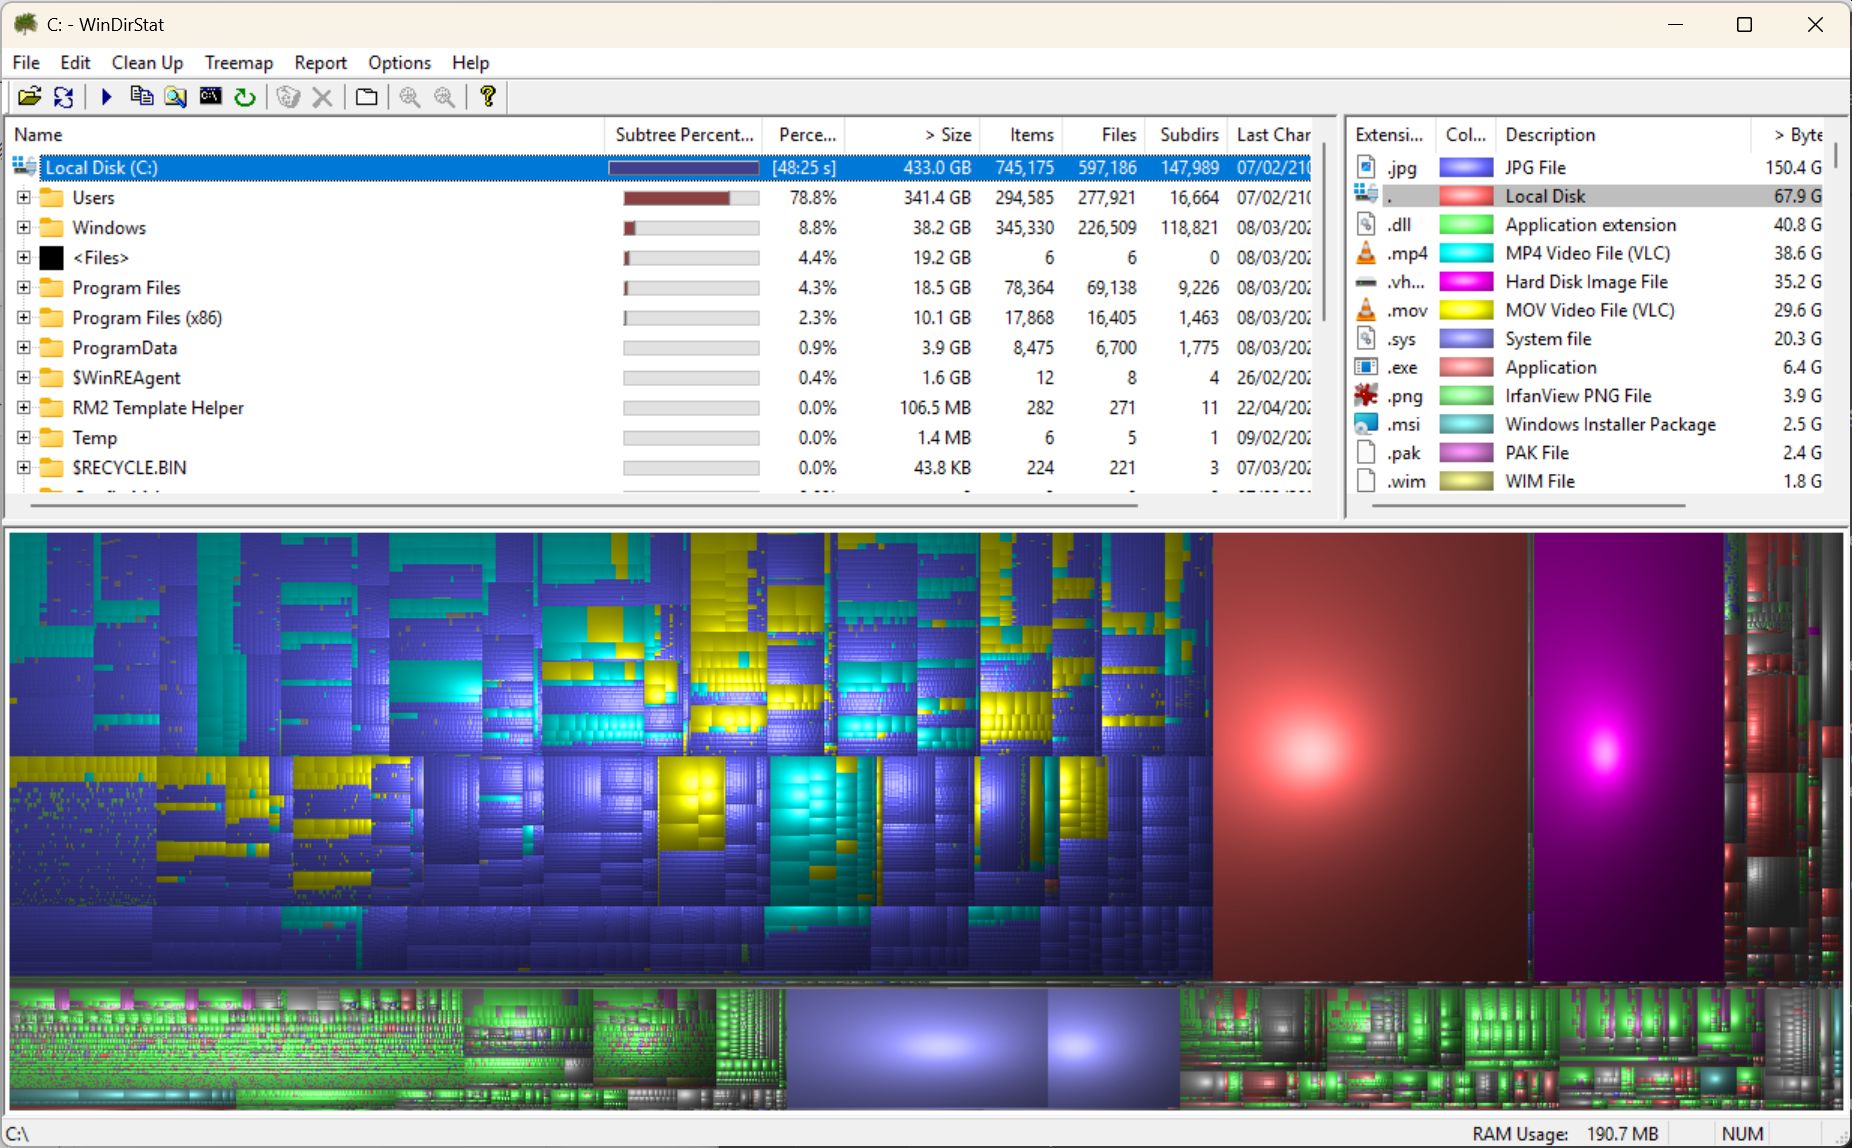The width and height of the screenshot is (1852, 1148).
Task: Click the Refresh All double-arrow icon
Action: pyautogui.click(x=64, y=97)
